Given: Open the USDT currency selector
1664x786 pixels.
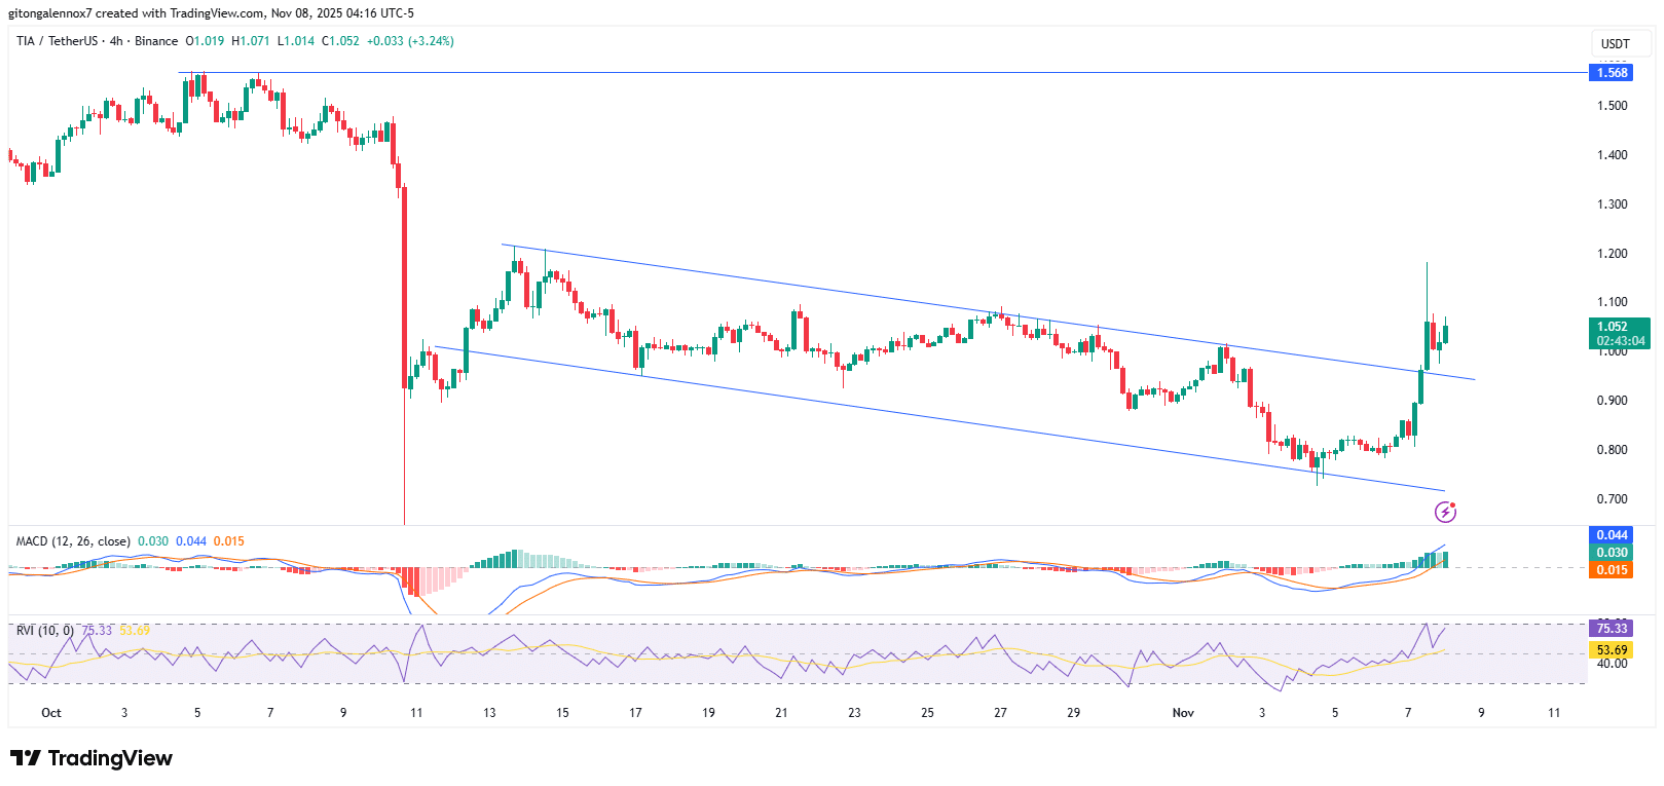Looking at the screenshot, I should [1615, 43].
